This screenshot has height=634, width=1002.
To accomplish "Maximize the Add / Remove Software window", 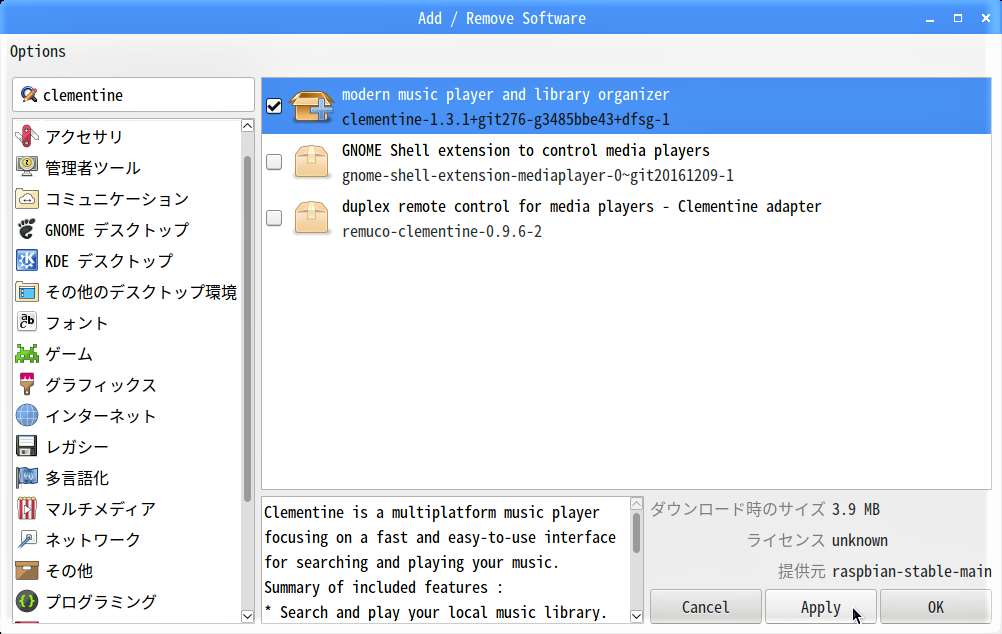I will click(958, 19).
